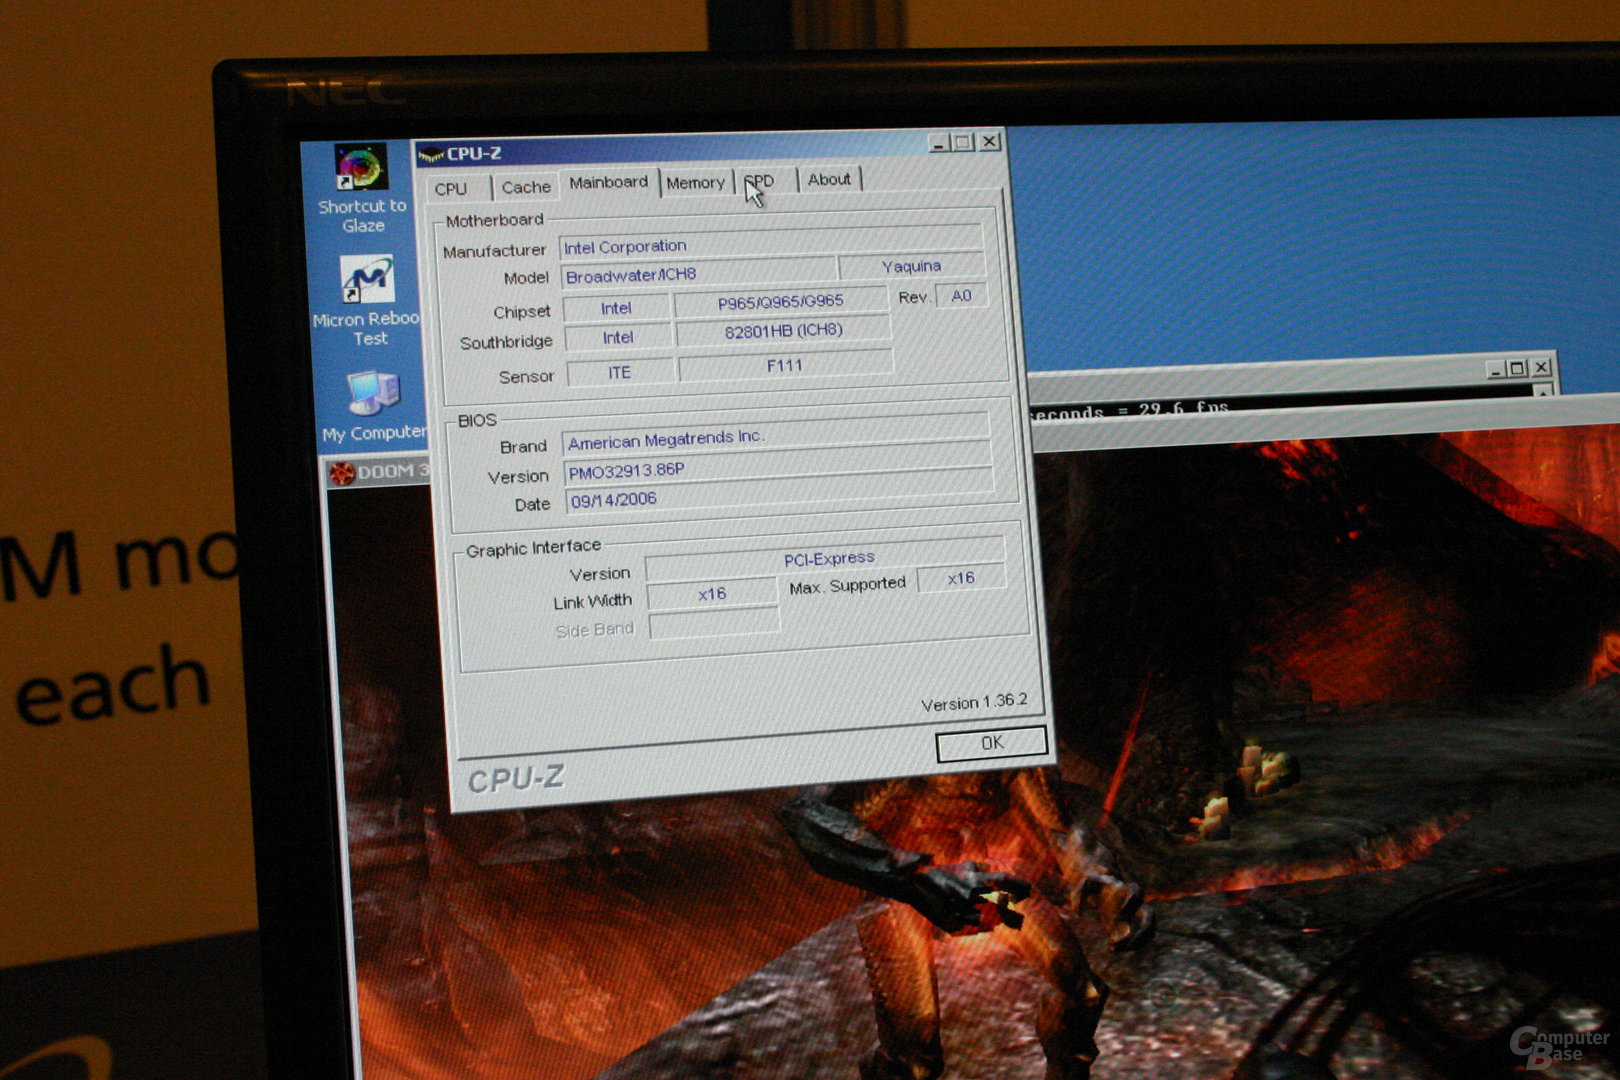Open the About tab
The height and width of the screenshot is (1080, 1620).
829,179
